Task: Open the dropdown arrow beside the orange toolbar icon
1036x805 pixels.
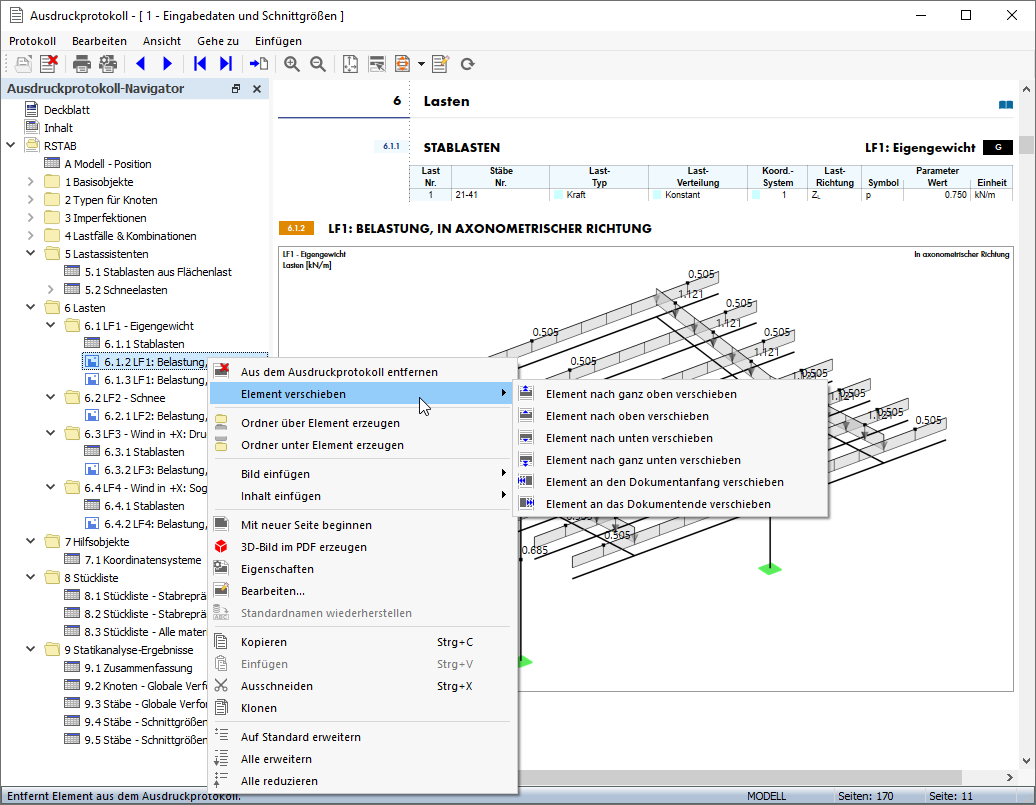Action: 421,64
